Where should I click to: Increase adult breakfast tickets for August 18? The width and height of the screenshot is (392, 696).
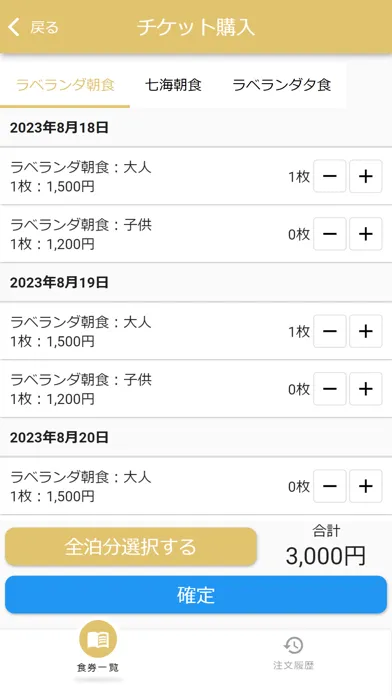tap(365, 176)
